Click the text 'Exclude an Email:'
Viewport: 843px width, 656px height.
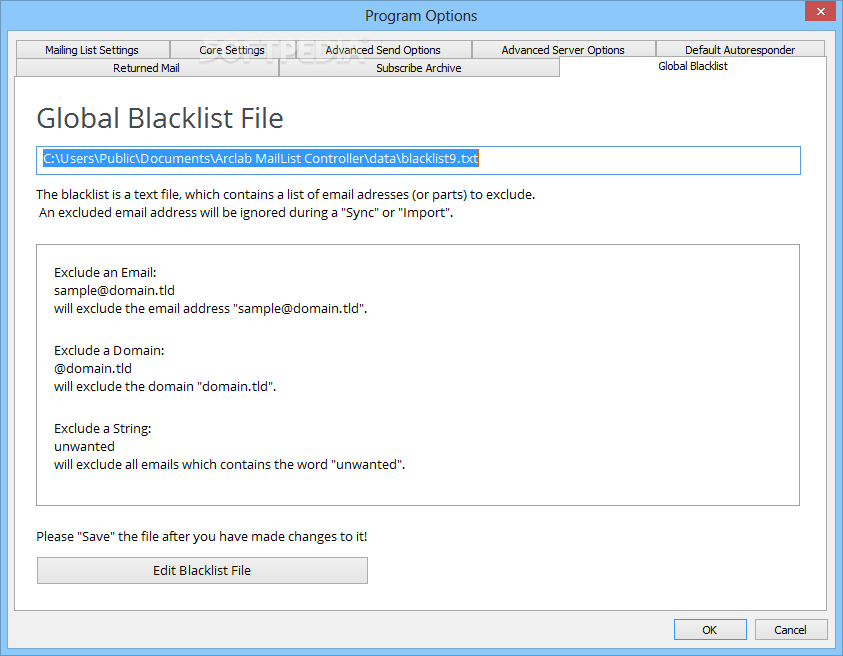pyautogui.click(x=105, y=273)
